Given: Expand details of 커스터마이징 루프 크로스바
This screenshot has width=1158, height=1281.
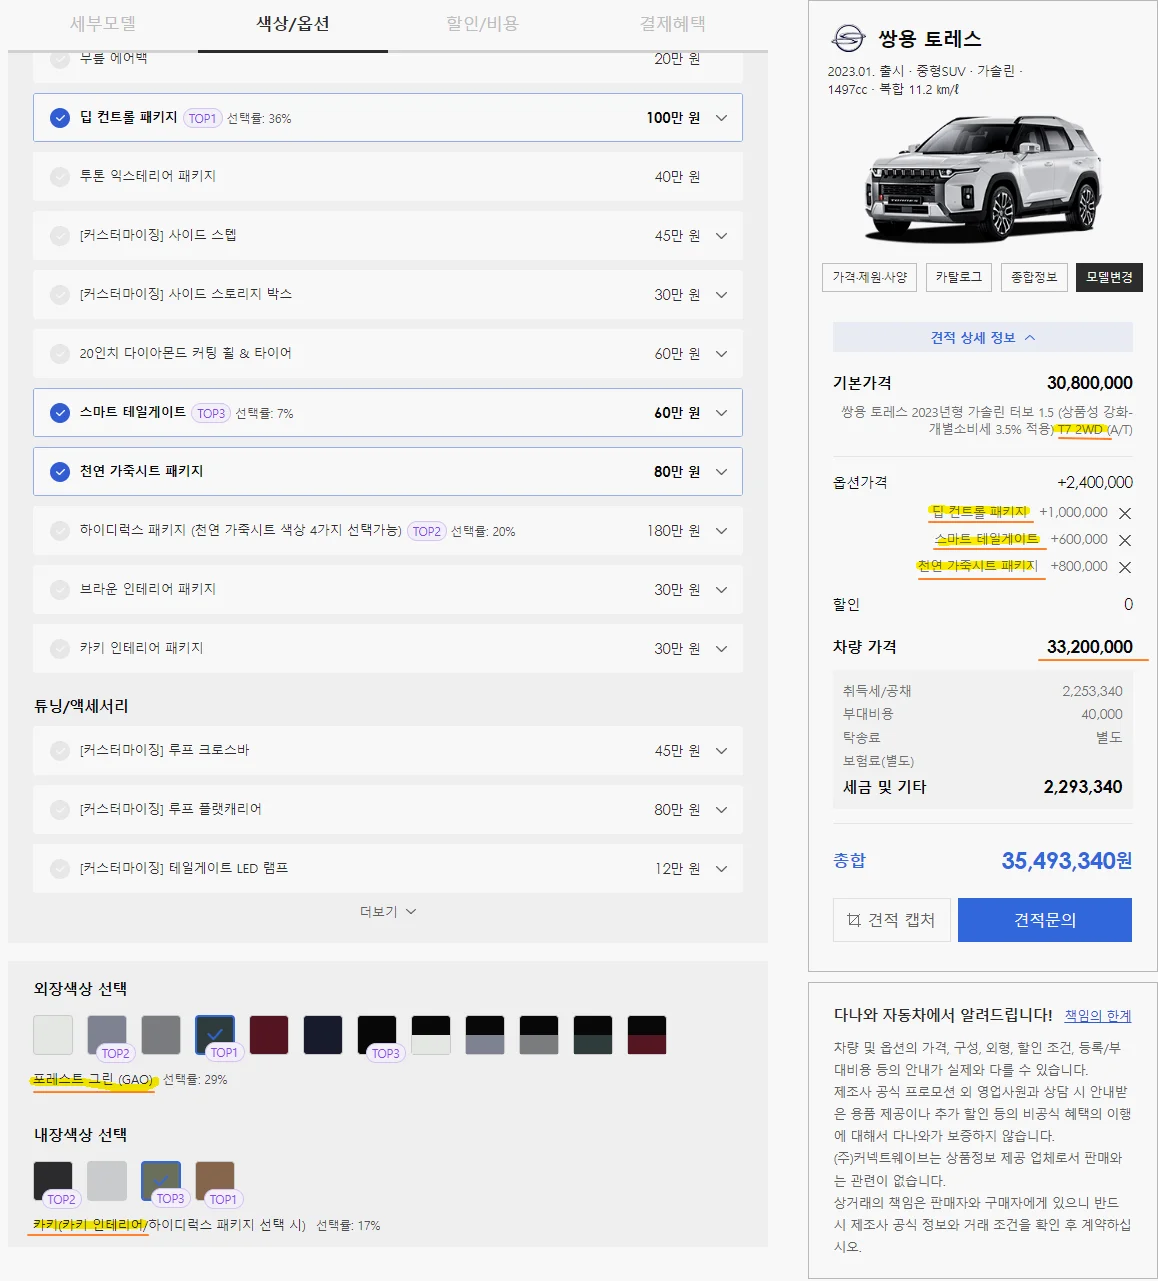Looking at the screenshot, I should point(721,750).
